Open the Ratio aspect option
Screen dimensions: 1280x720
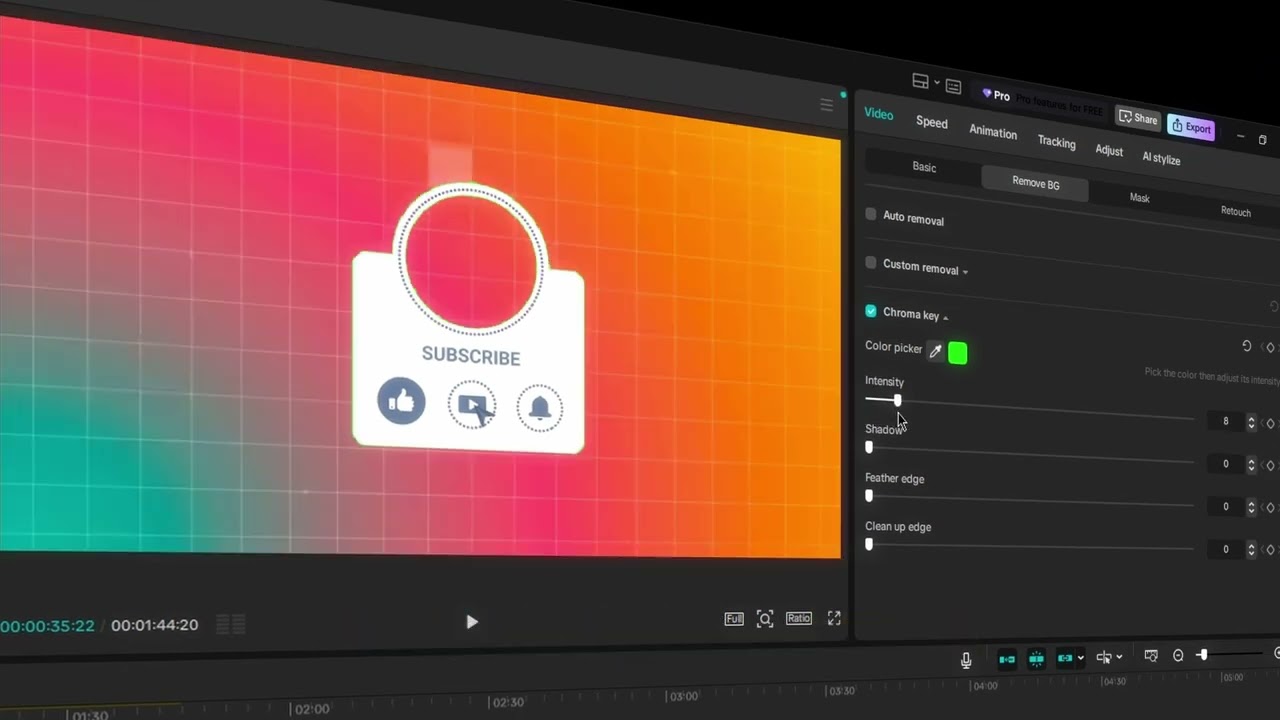pos(798,618)
